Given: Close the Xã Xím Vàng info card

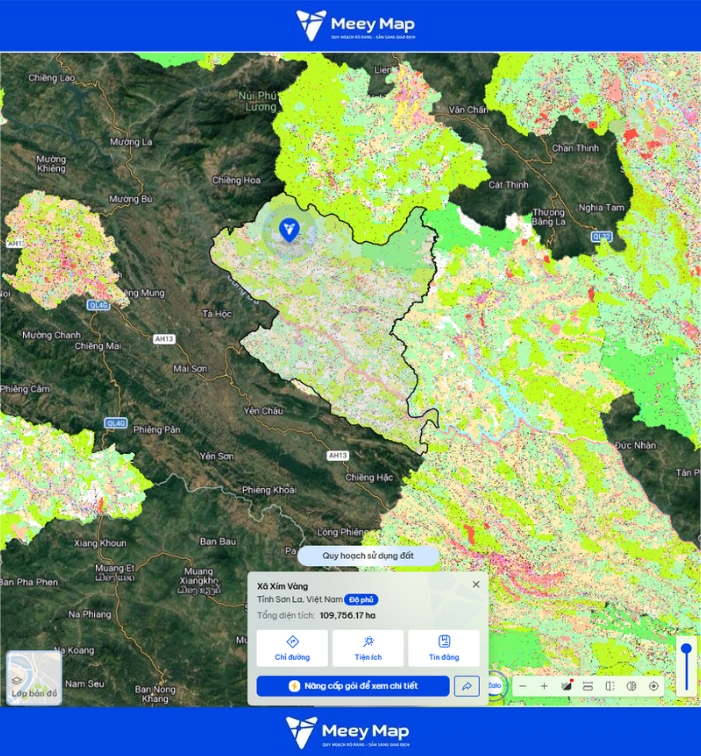Looking at the screenshot, I should coord(476,584).
